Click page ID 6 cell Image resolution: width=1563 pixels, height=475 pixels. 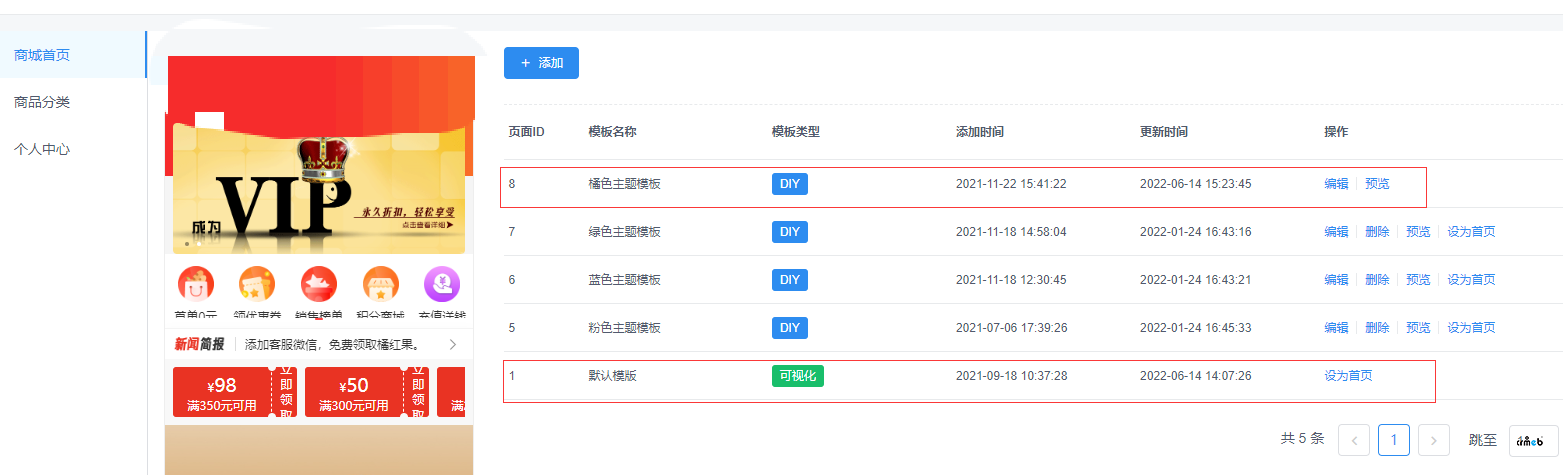click(x=512, y=280)
